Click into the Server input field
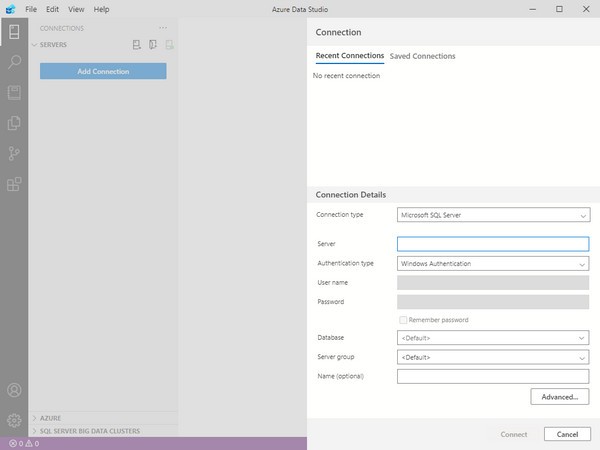 tap(493, 243)
